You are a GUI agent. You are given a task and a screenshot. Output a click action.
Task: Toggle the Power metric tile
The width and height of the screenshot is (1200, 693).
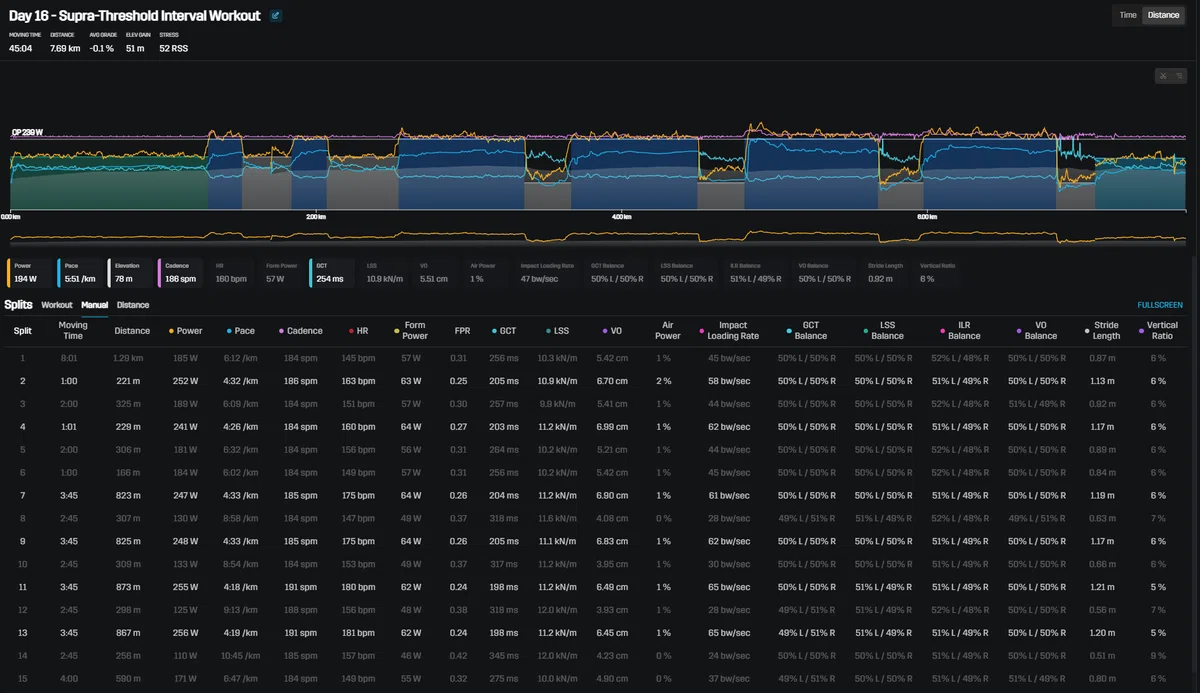[29, 273]
